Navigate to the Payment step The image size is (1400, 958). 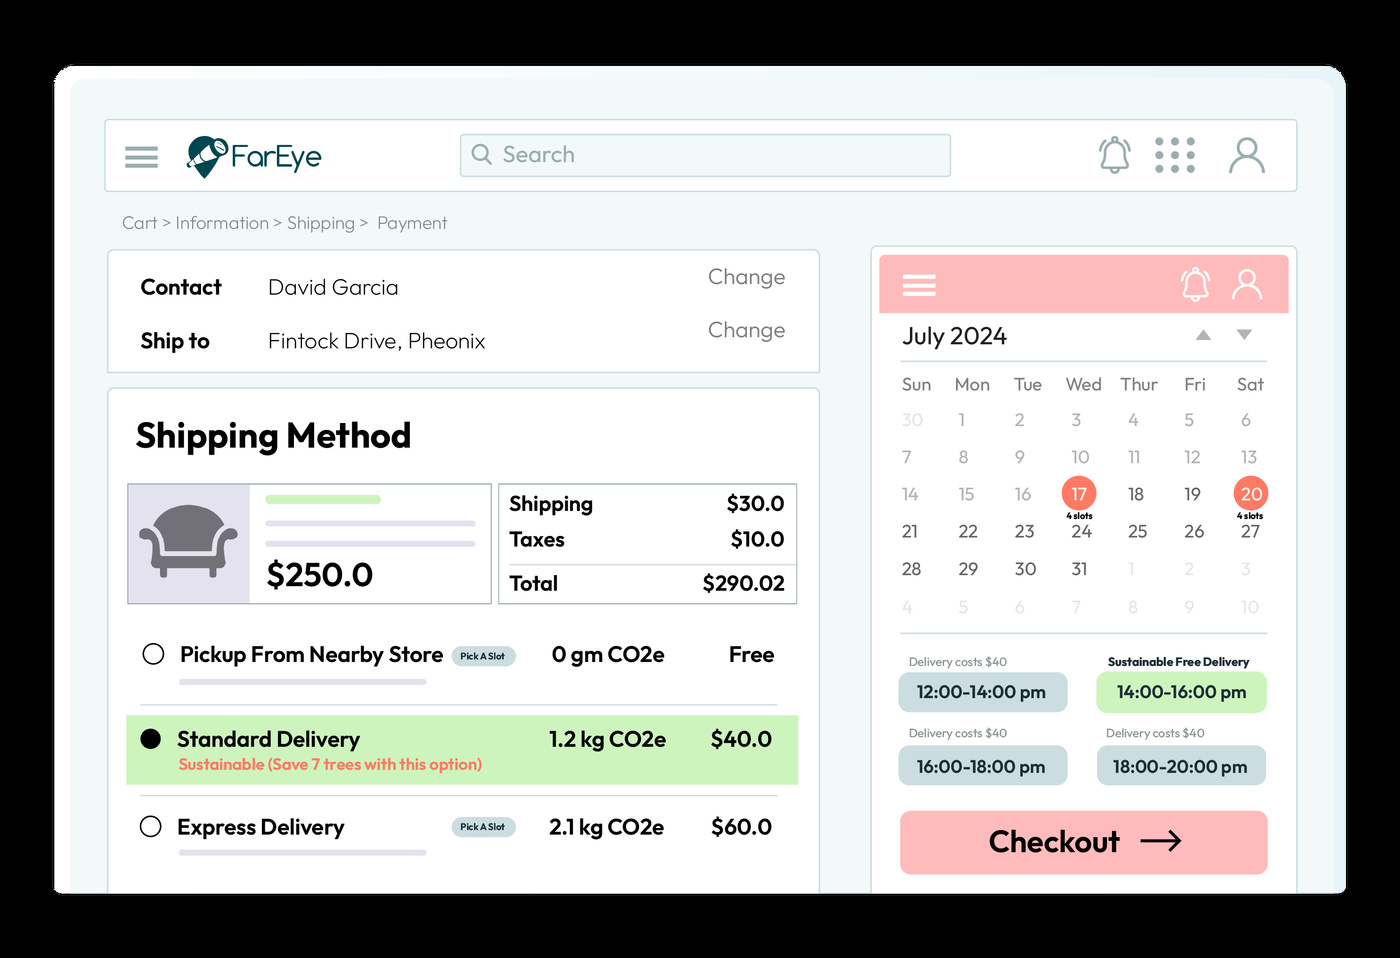coord(412,222)
